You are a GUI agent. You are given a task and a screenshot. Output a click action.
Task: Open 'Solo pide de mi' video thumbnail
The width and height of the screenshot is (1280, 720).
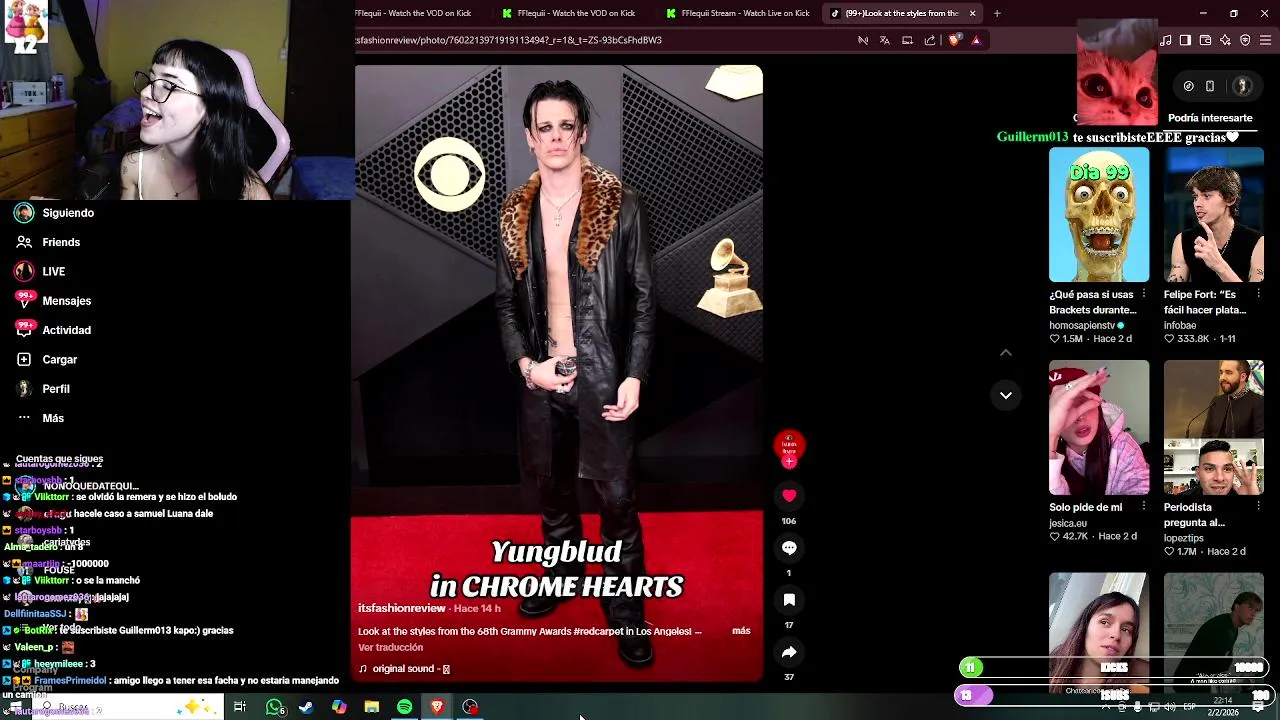click(x=1099, y=427)
